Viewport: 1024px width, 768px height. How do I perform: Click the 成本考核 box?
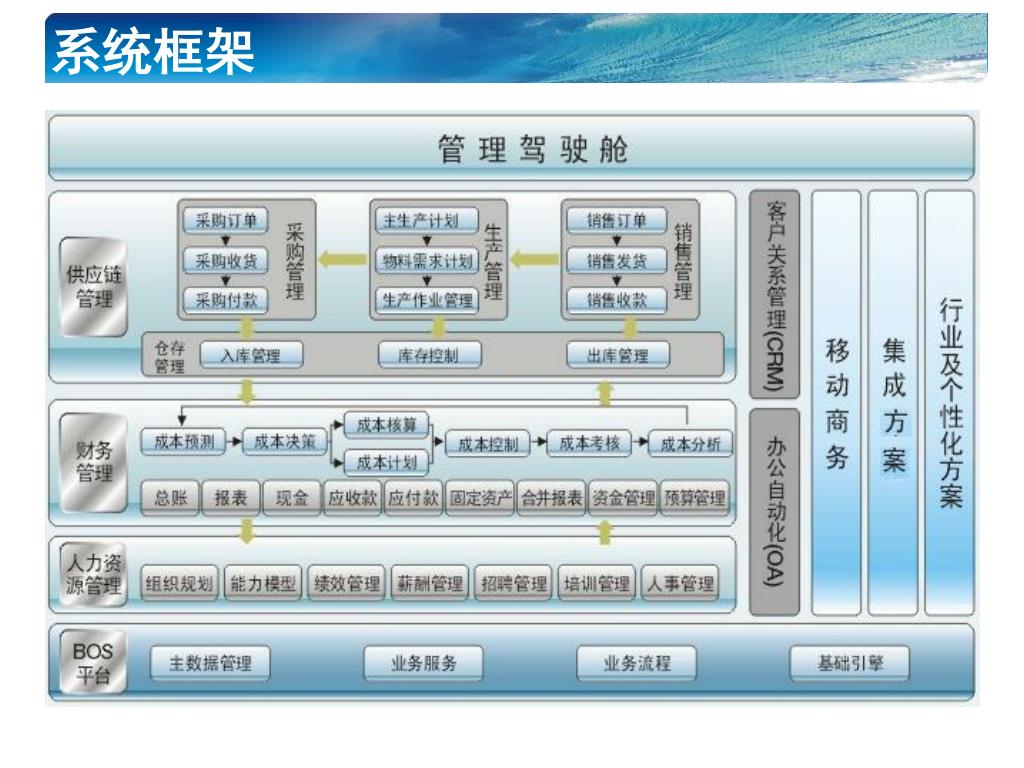coord(589,444)
